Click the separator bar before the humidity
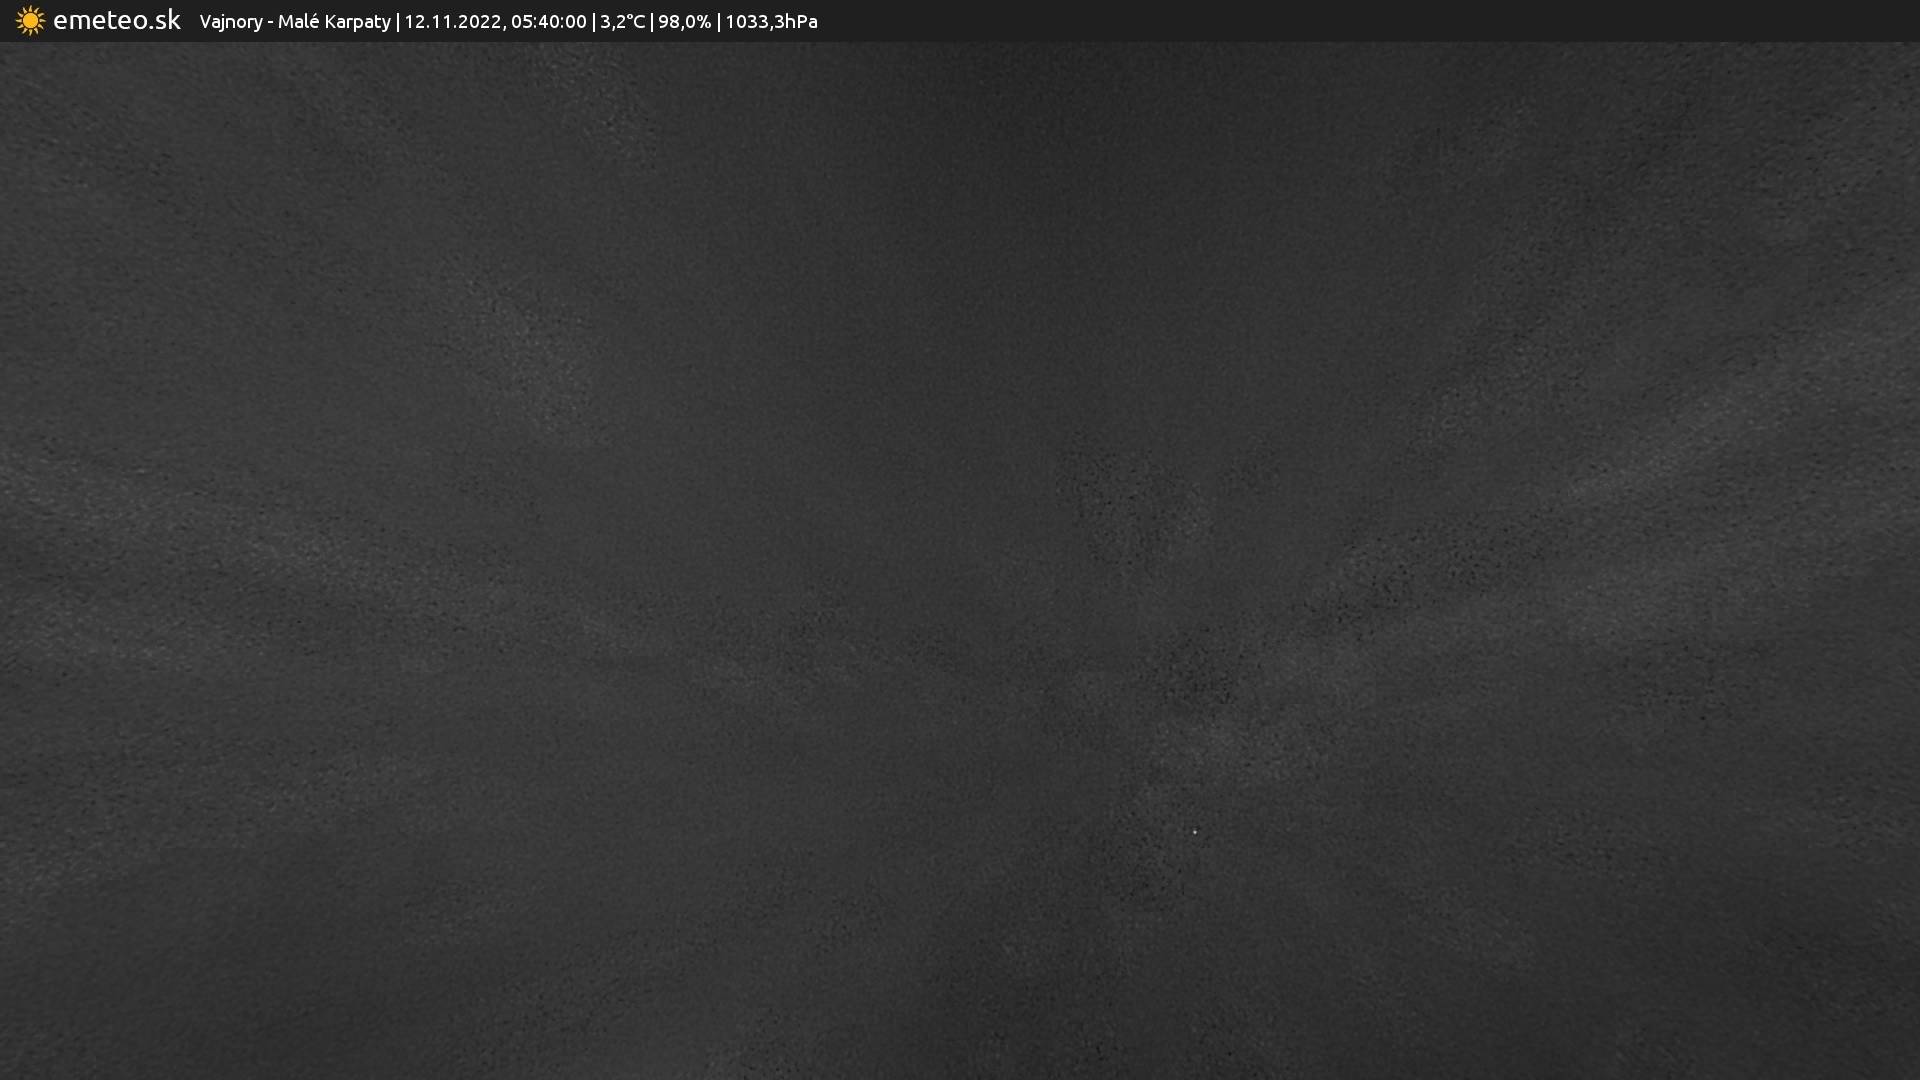Image resolution: width=1920 pixels, height=1080 pixels. (x=652, y=22)
